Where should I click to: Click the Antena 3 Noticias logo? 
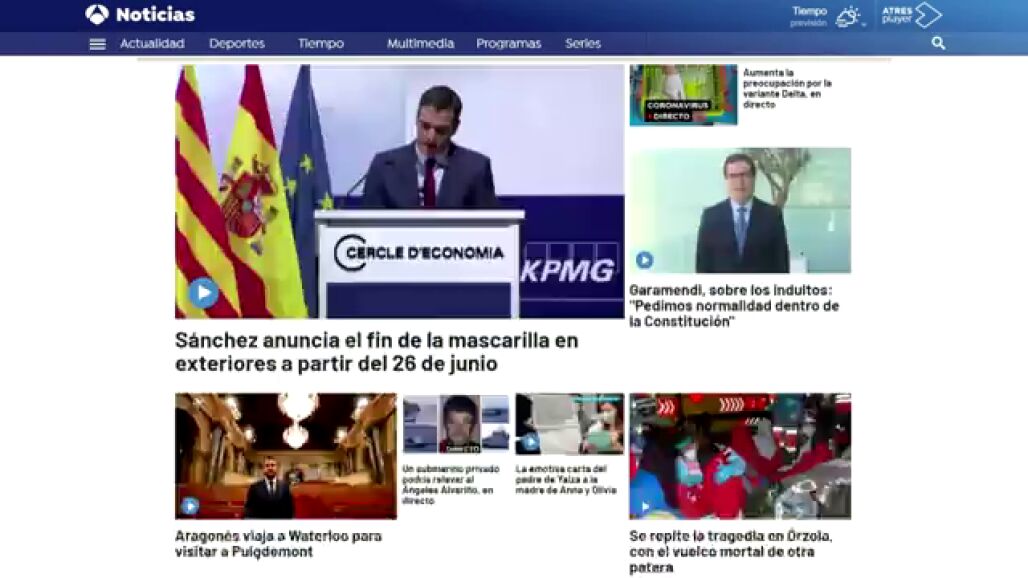coord(140,15)
